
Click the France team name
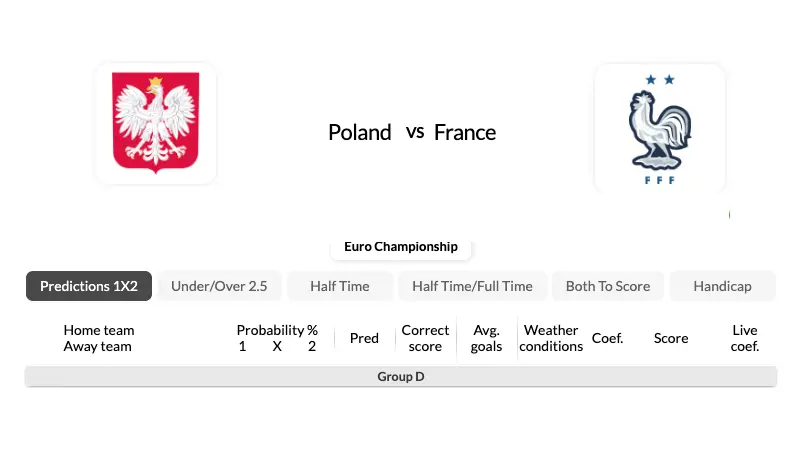tap(465, 133)
